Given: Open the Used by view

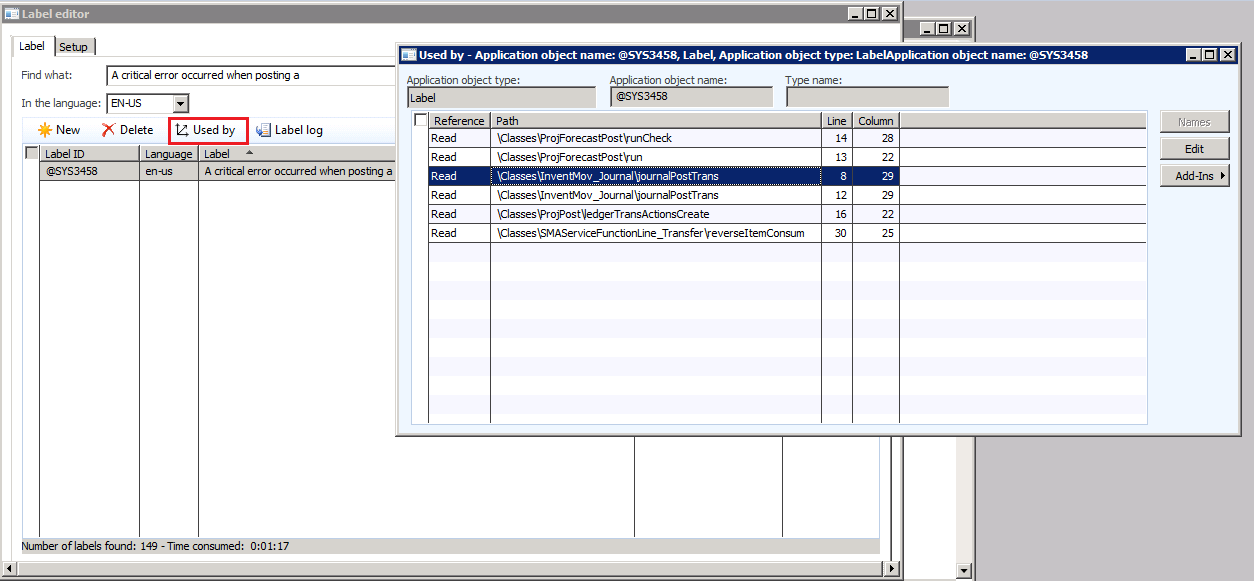Looking at the screenshot, I should tap(207, 129).
